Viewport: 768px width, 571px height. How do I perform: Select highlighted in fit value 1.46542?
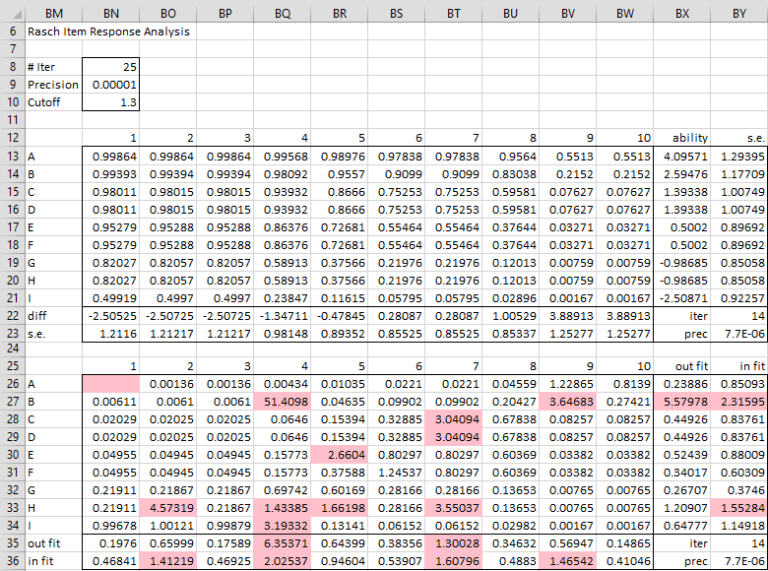click(x=568, y=561)
